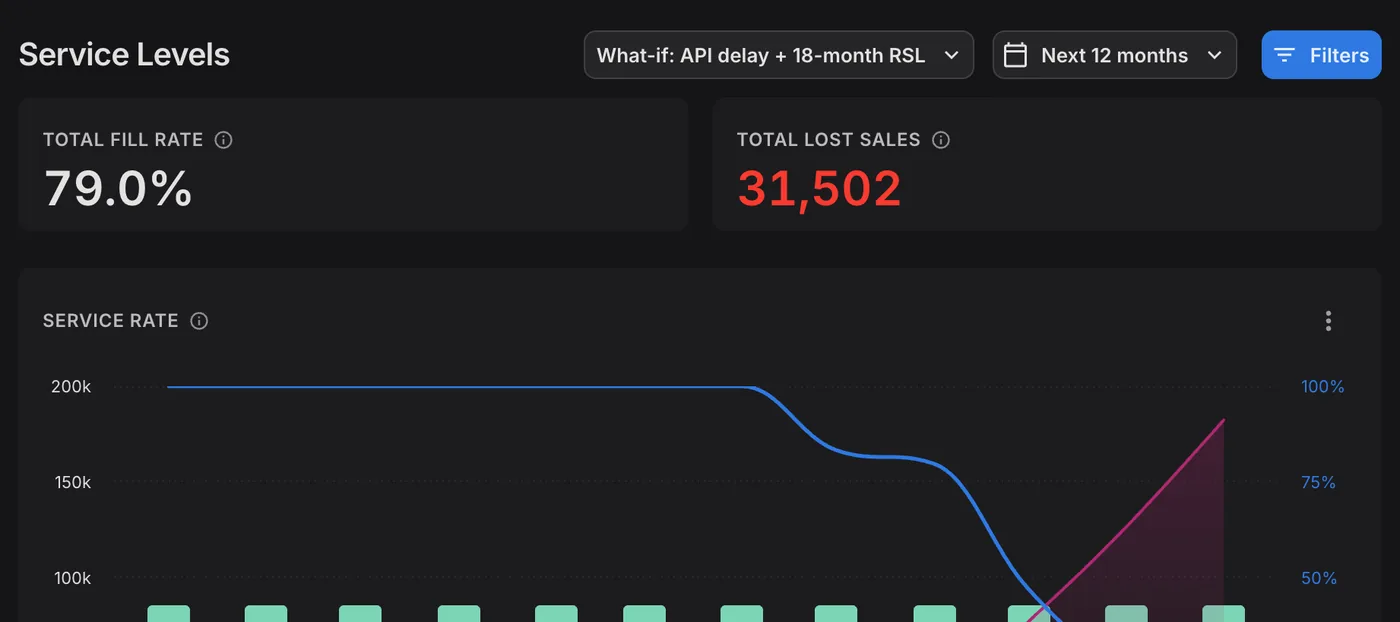
Task: Click the TOTAL LOST SALES label
Action: point(828,140)
